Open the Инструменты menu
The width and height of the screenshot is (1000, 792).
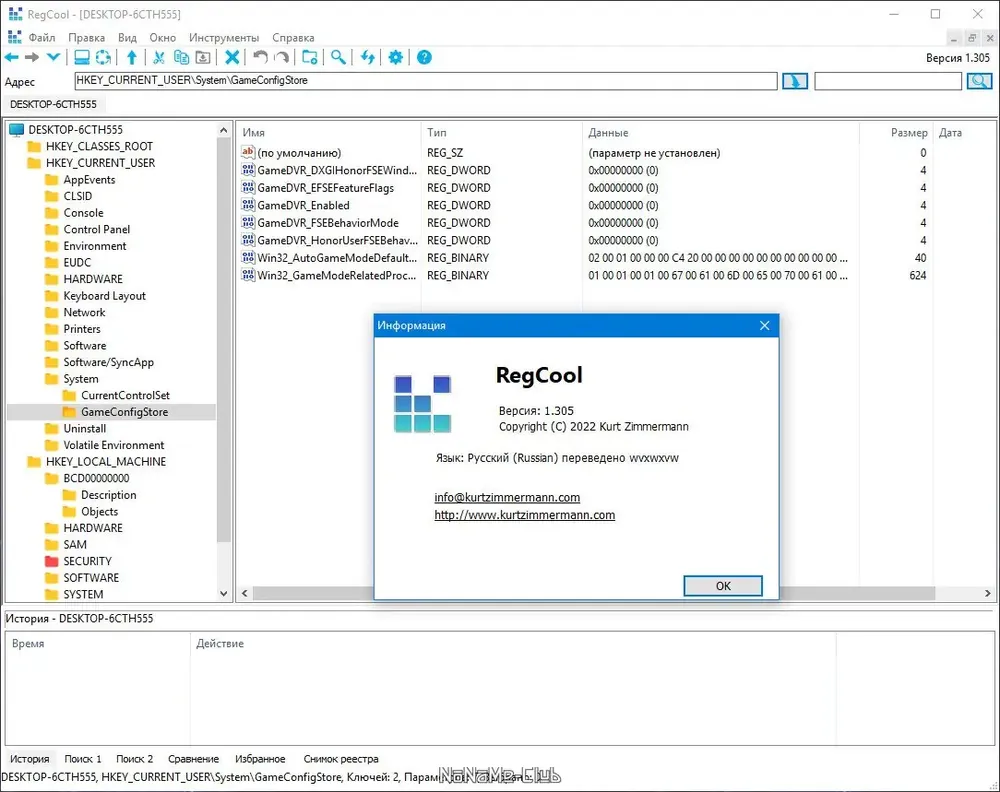[224, 38]
